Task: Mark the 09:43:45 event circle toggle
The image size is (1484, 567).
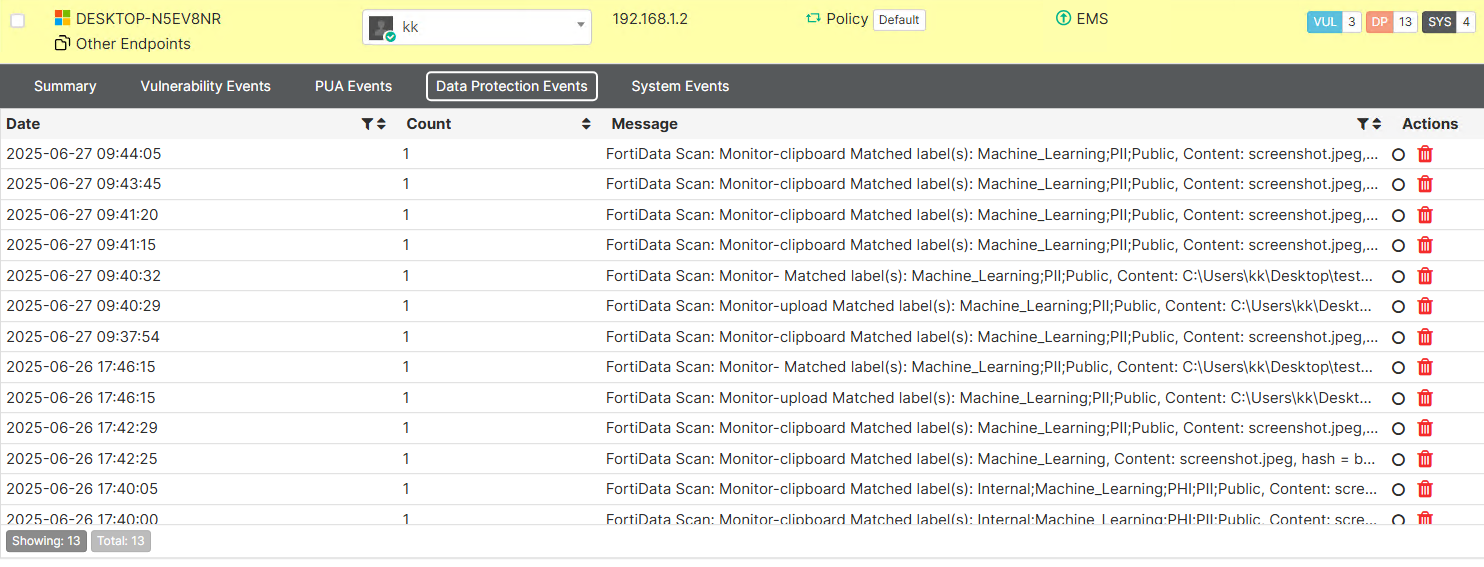Action: (1398, 185)
